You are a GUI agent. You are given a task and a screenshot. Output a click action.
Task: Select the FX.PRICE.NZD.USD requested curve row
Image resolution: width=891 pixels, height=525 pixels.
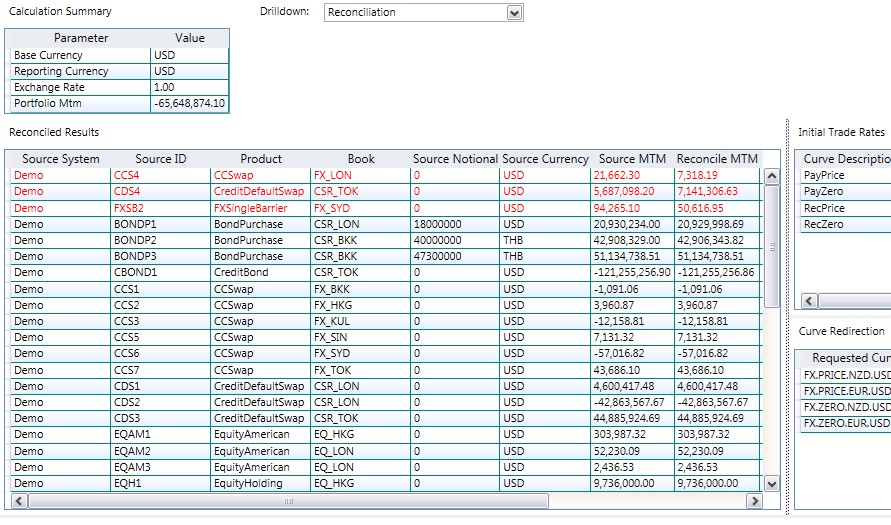(x=846, y=375)
